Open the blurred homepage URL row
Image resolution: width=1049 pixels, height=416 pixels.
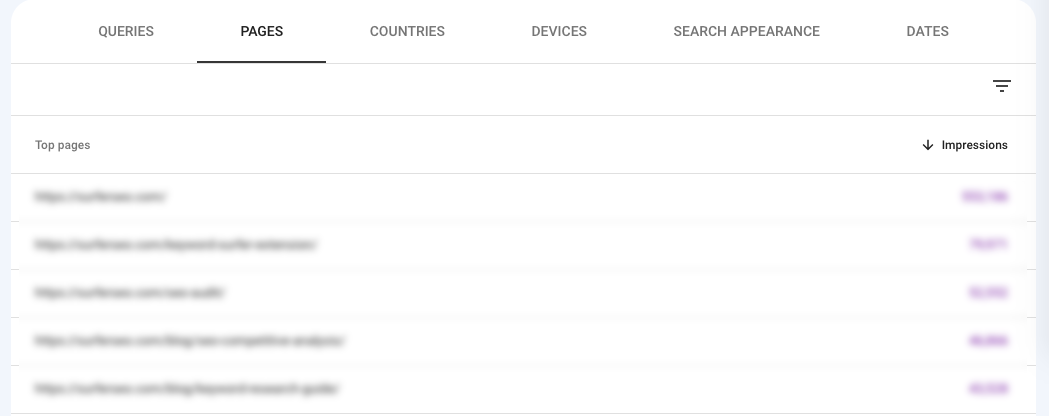click(518, 197)
